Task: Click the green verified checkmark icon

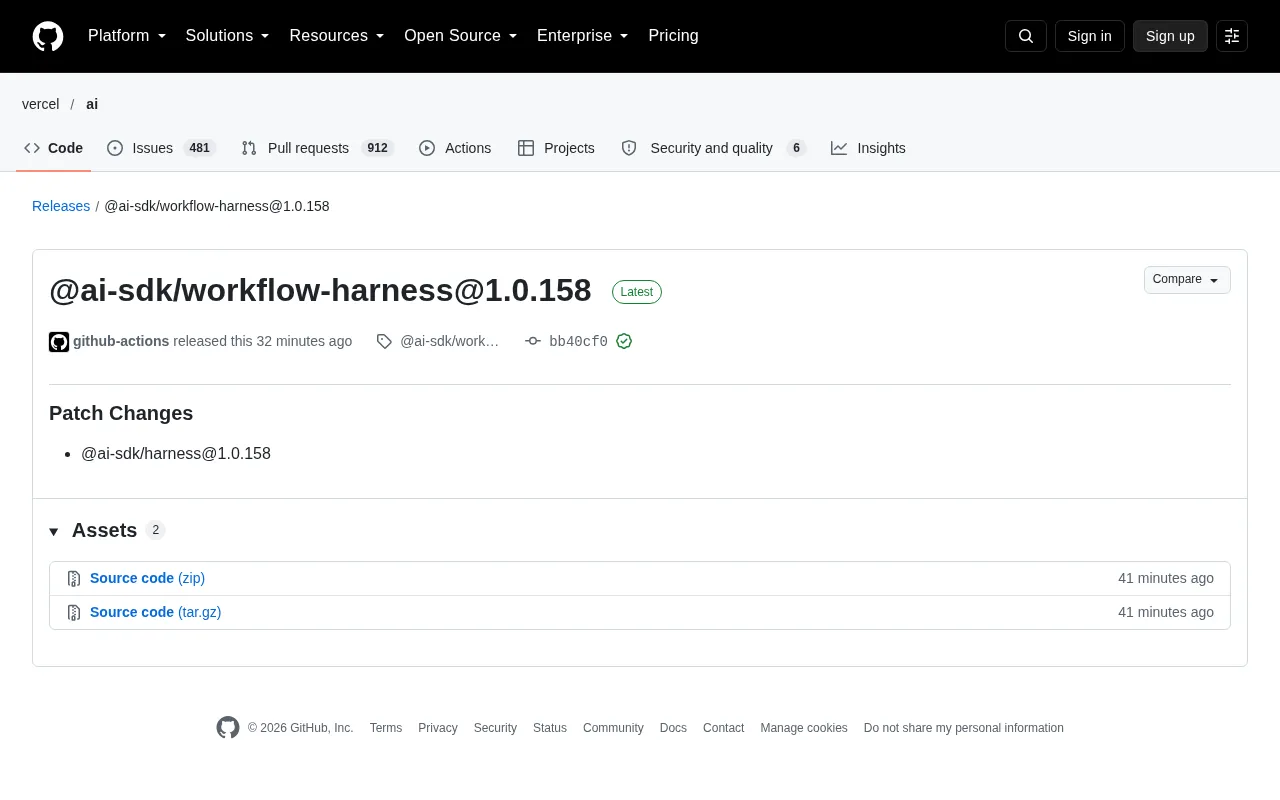Action: (x=624, y=341)
